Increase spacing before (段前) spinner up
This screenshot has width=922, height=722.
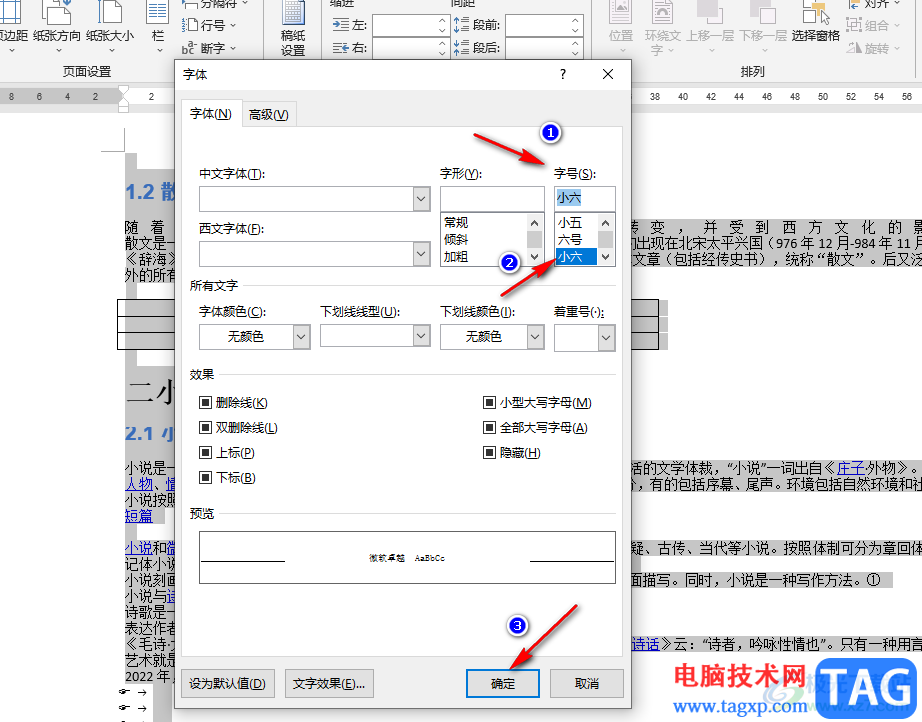coord(575,21)
